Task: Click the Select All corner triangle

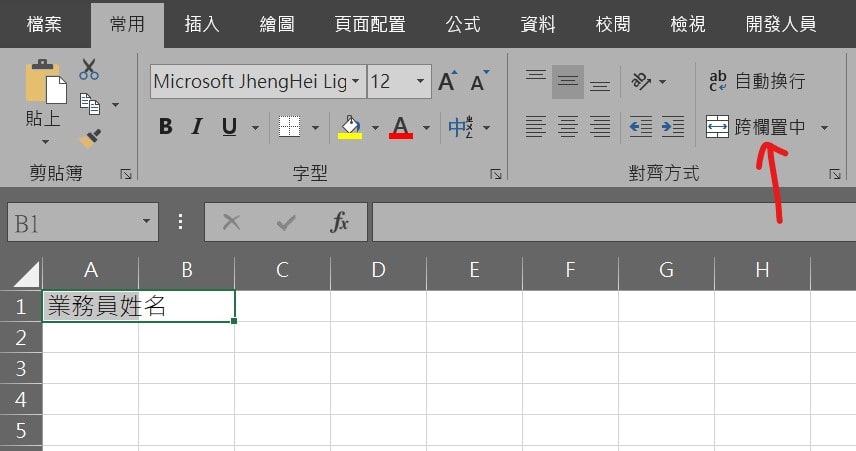Action: pos(26,274)
